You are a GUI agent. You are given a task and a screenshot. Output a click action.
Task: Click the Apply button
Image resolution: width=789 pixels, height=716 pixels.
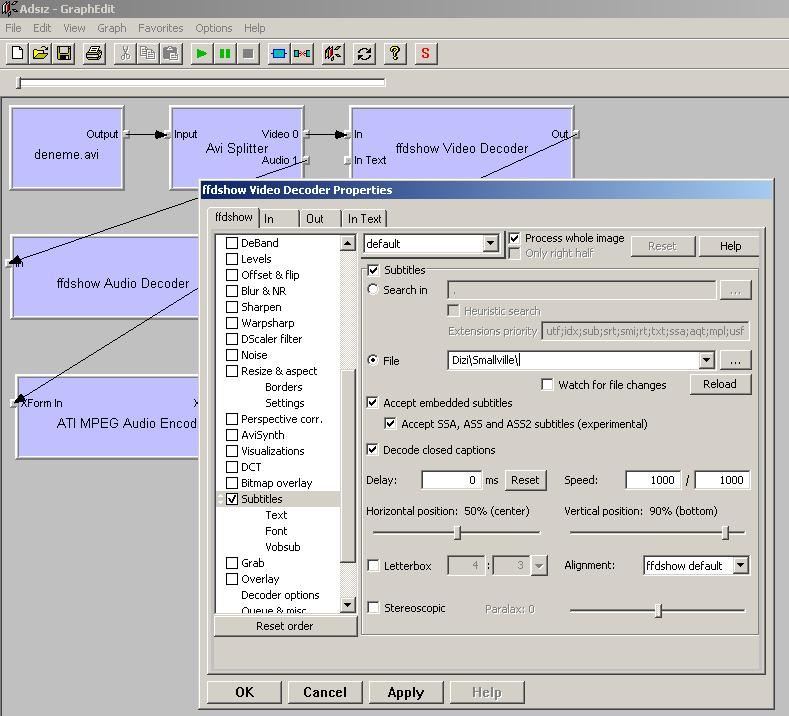tap(406, 692)
